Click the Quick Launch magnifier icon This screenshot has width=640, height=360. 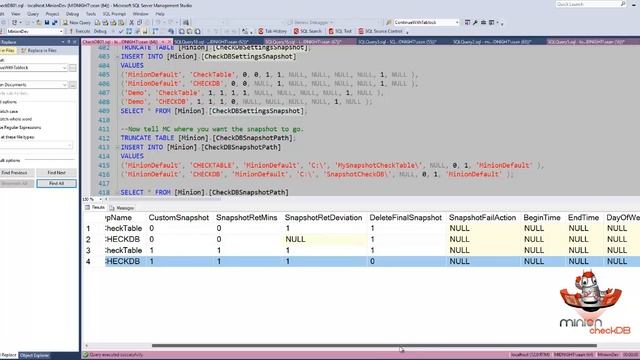(623, 4)
